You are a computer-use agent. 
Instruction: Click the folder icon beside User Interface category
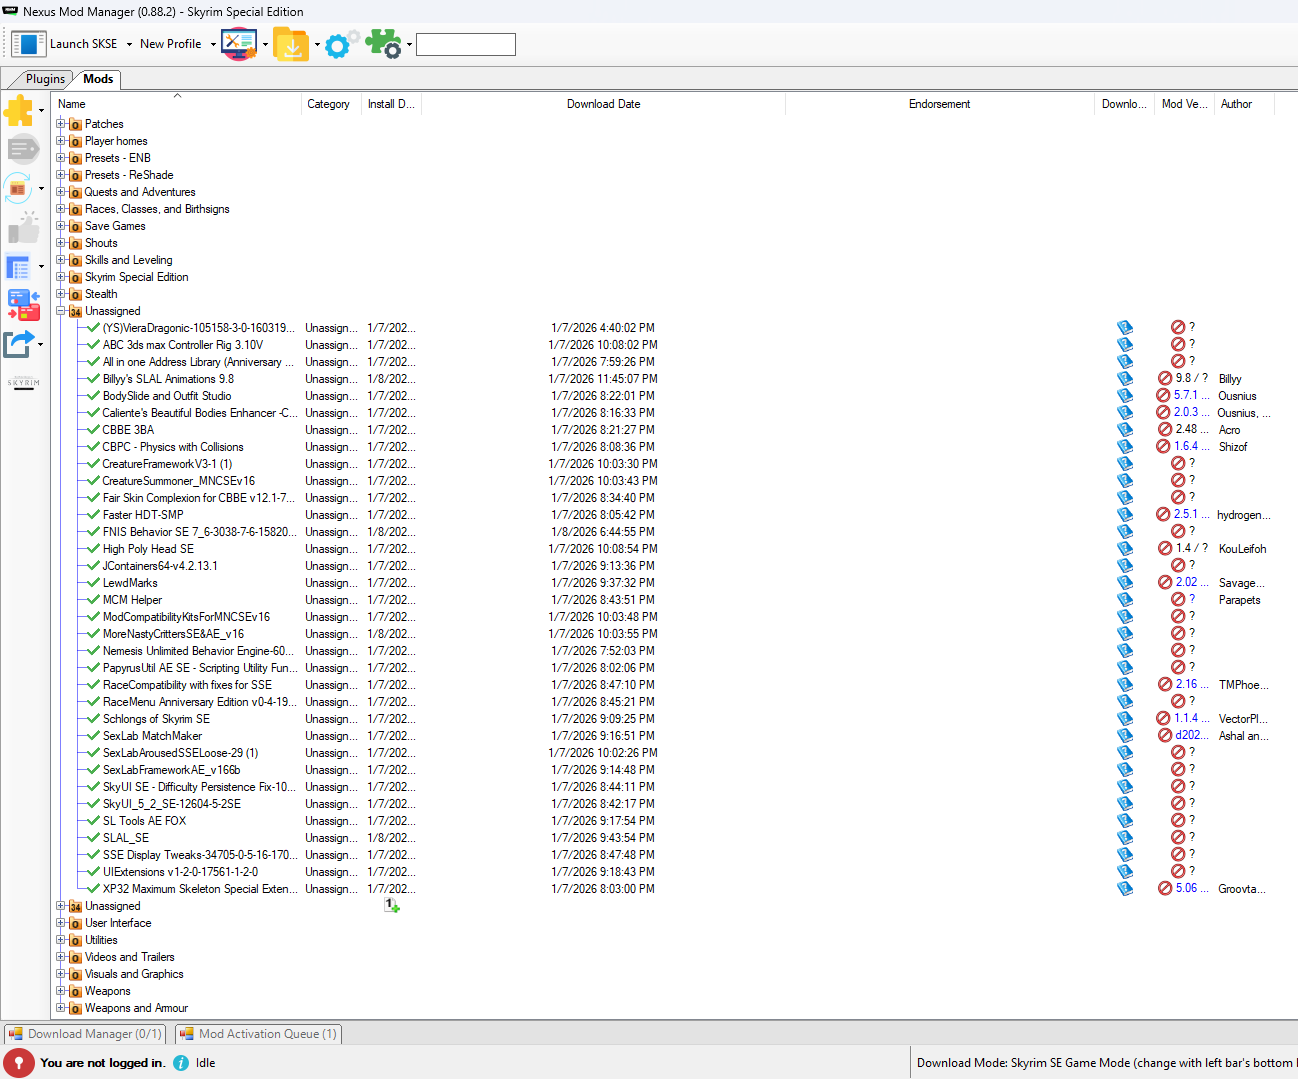(x=75, y=924)
